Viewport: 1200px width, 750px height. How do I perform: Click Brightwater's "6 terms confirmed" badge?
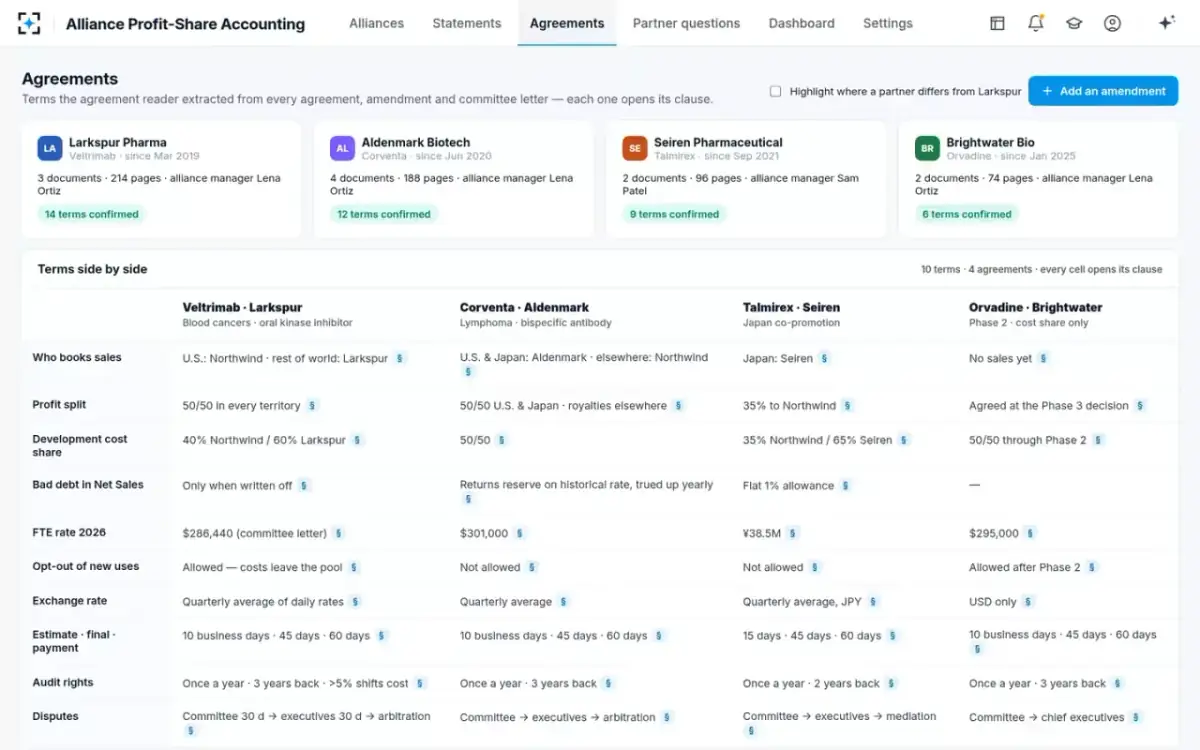tap(967, 214)
